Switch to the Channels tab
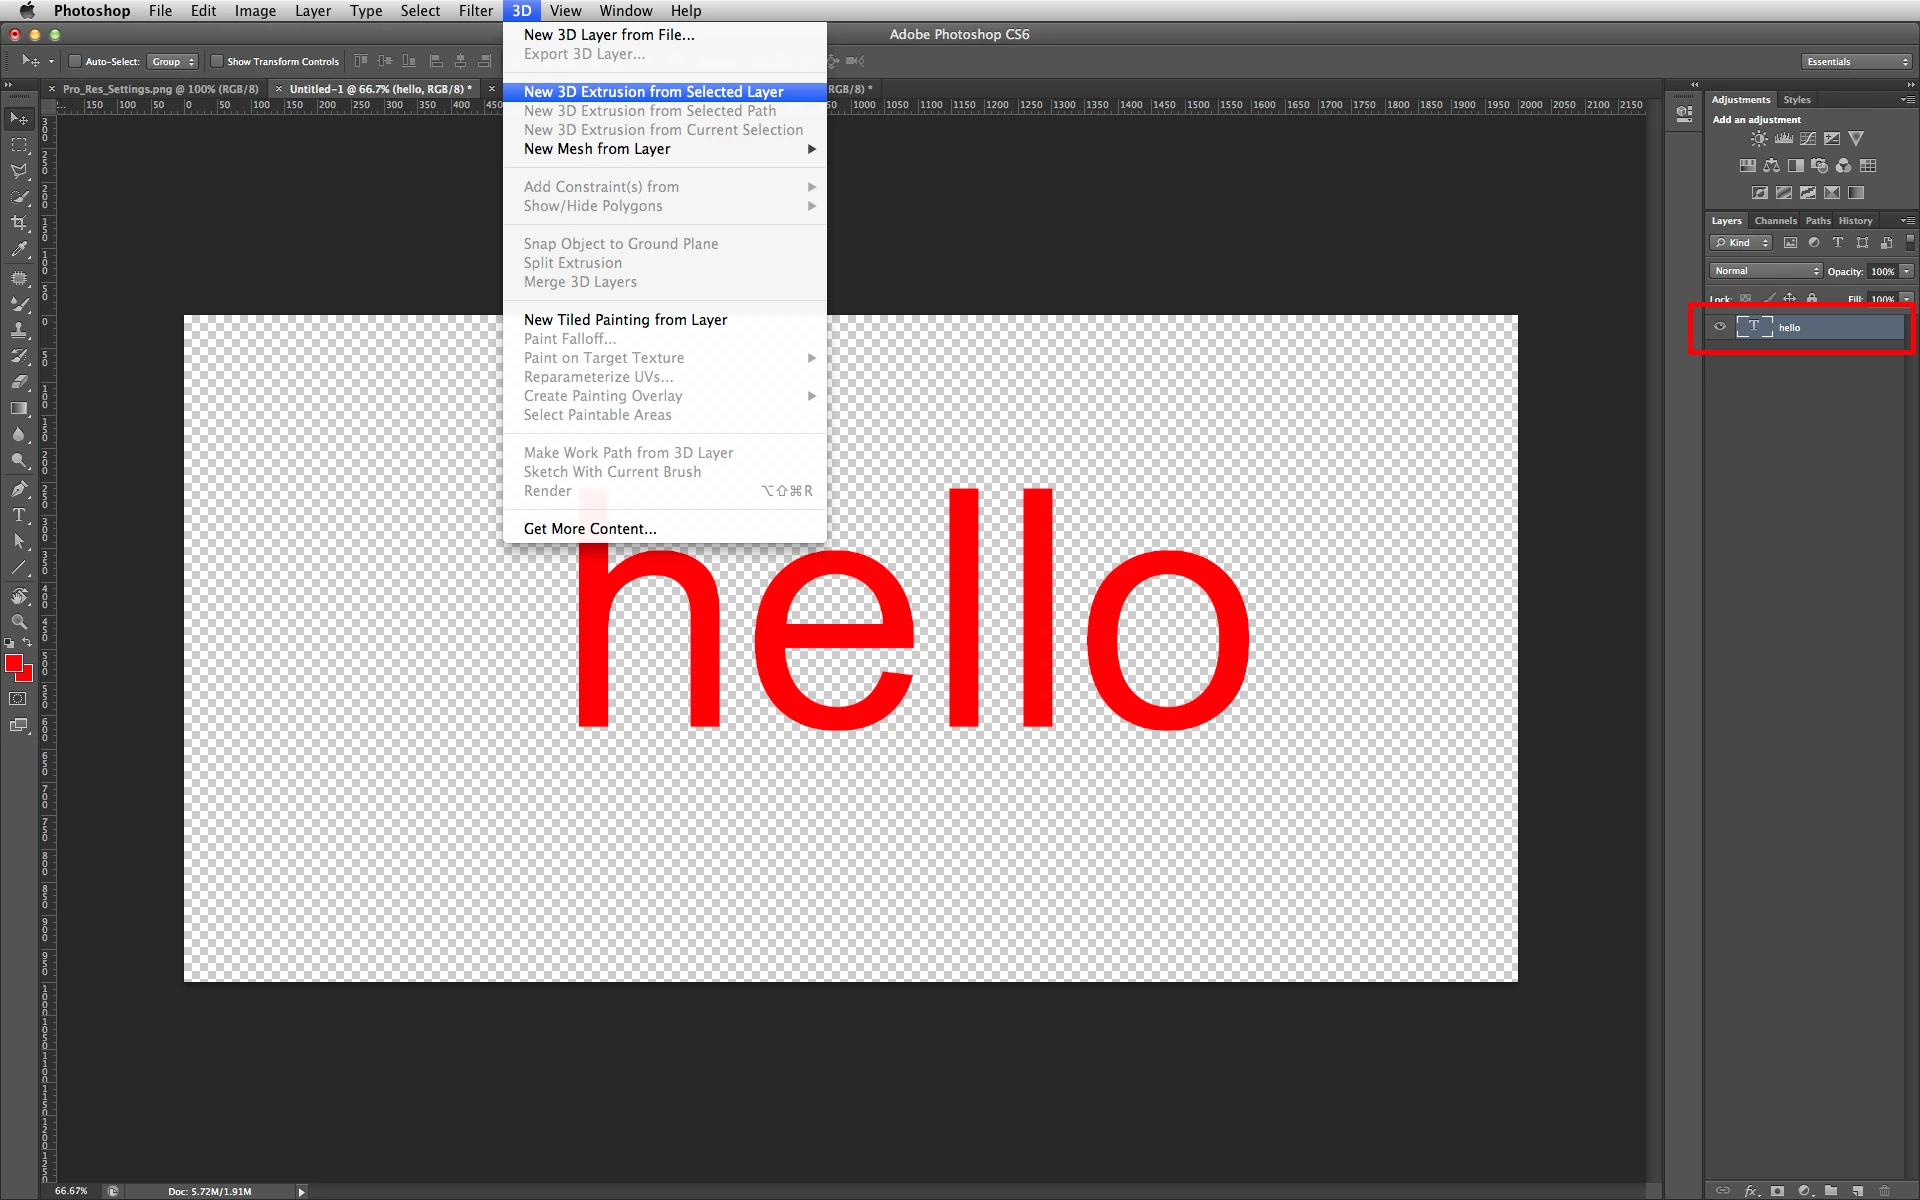This screenshot has height=1200, width=1920. (1775, 221)
